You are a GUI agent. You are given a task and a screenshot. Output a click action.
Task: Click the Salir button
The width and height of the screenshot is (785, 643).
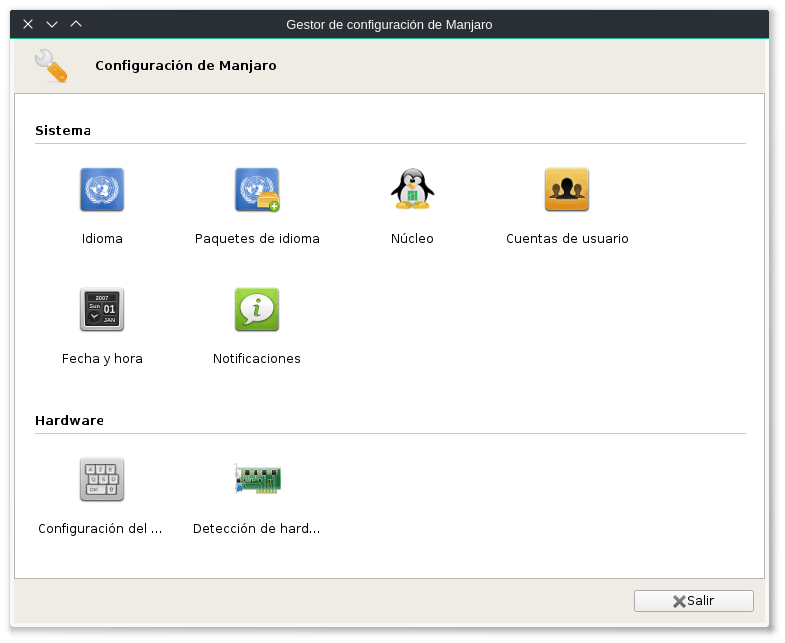click(x=693, y=600)
